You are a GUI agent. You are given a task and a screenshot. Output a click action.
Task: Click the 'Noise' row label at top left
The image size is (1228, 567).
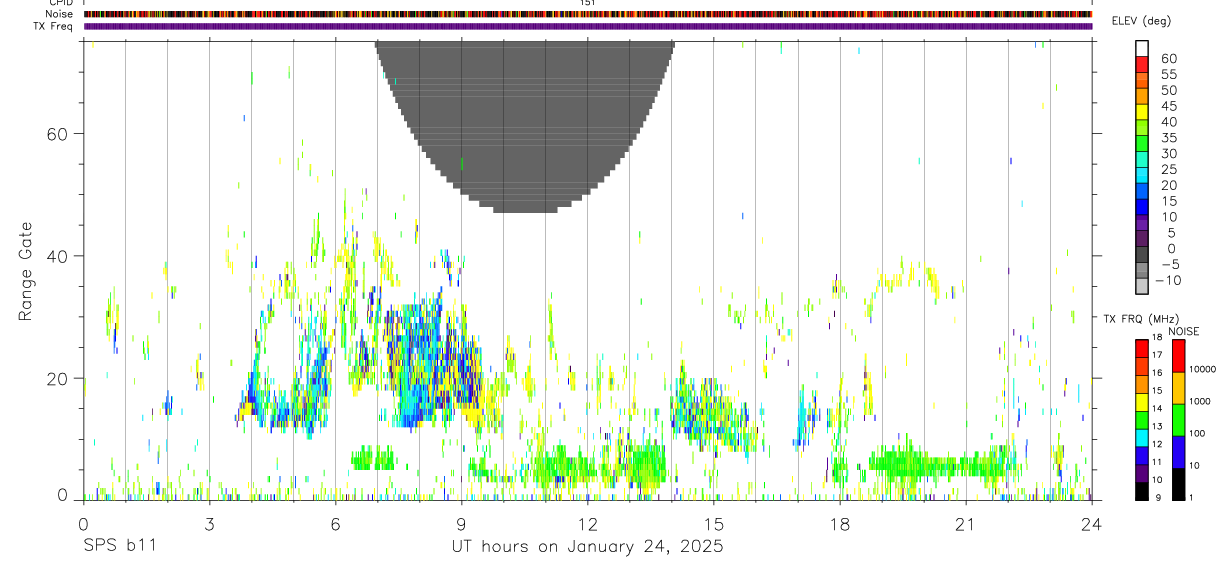(59, 14)
